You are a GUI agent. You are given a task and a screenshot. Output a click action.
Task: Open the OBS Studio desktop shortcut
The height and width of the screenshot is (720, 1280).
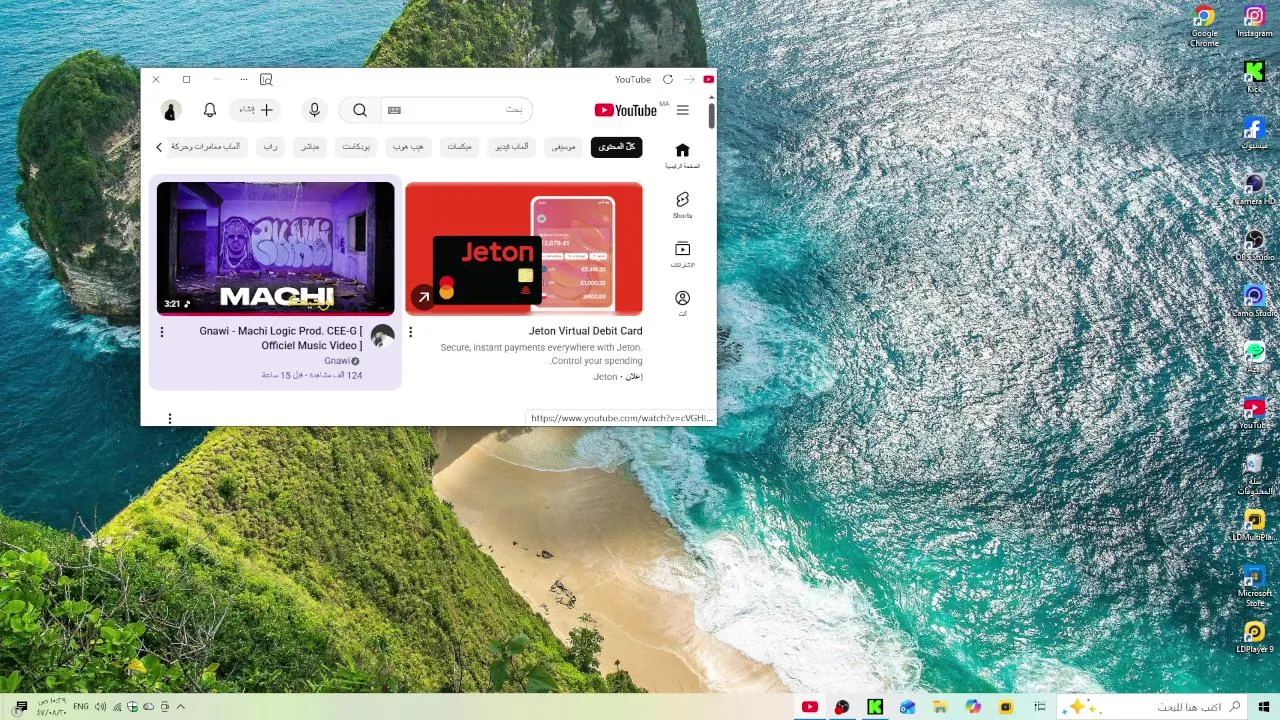tap(1254, 246)
